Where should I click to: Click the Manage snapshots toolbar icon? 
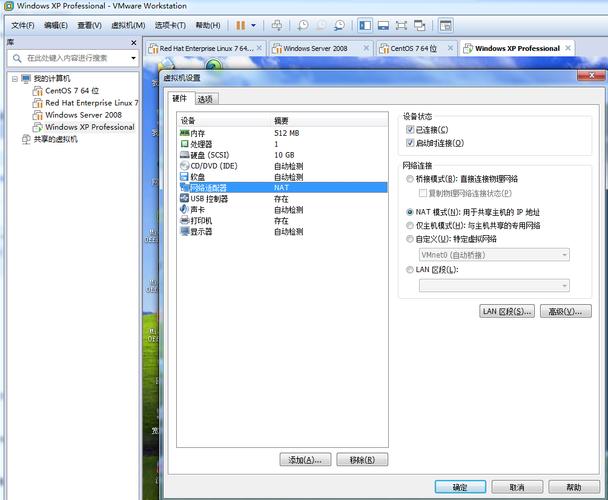pos(339,26)
